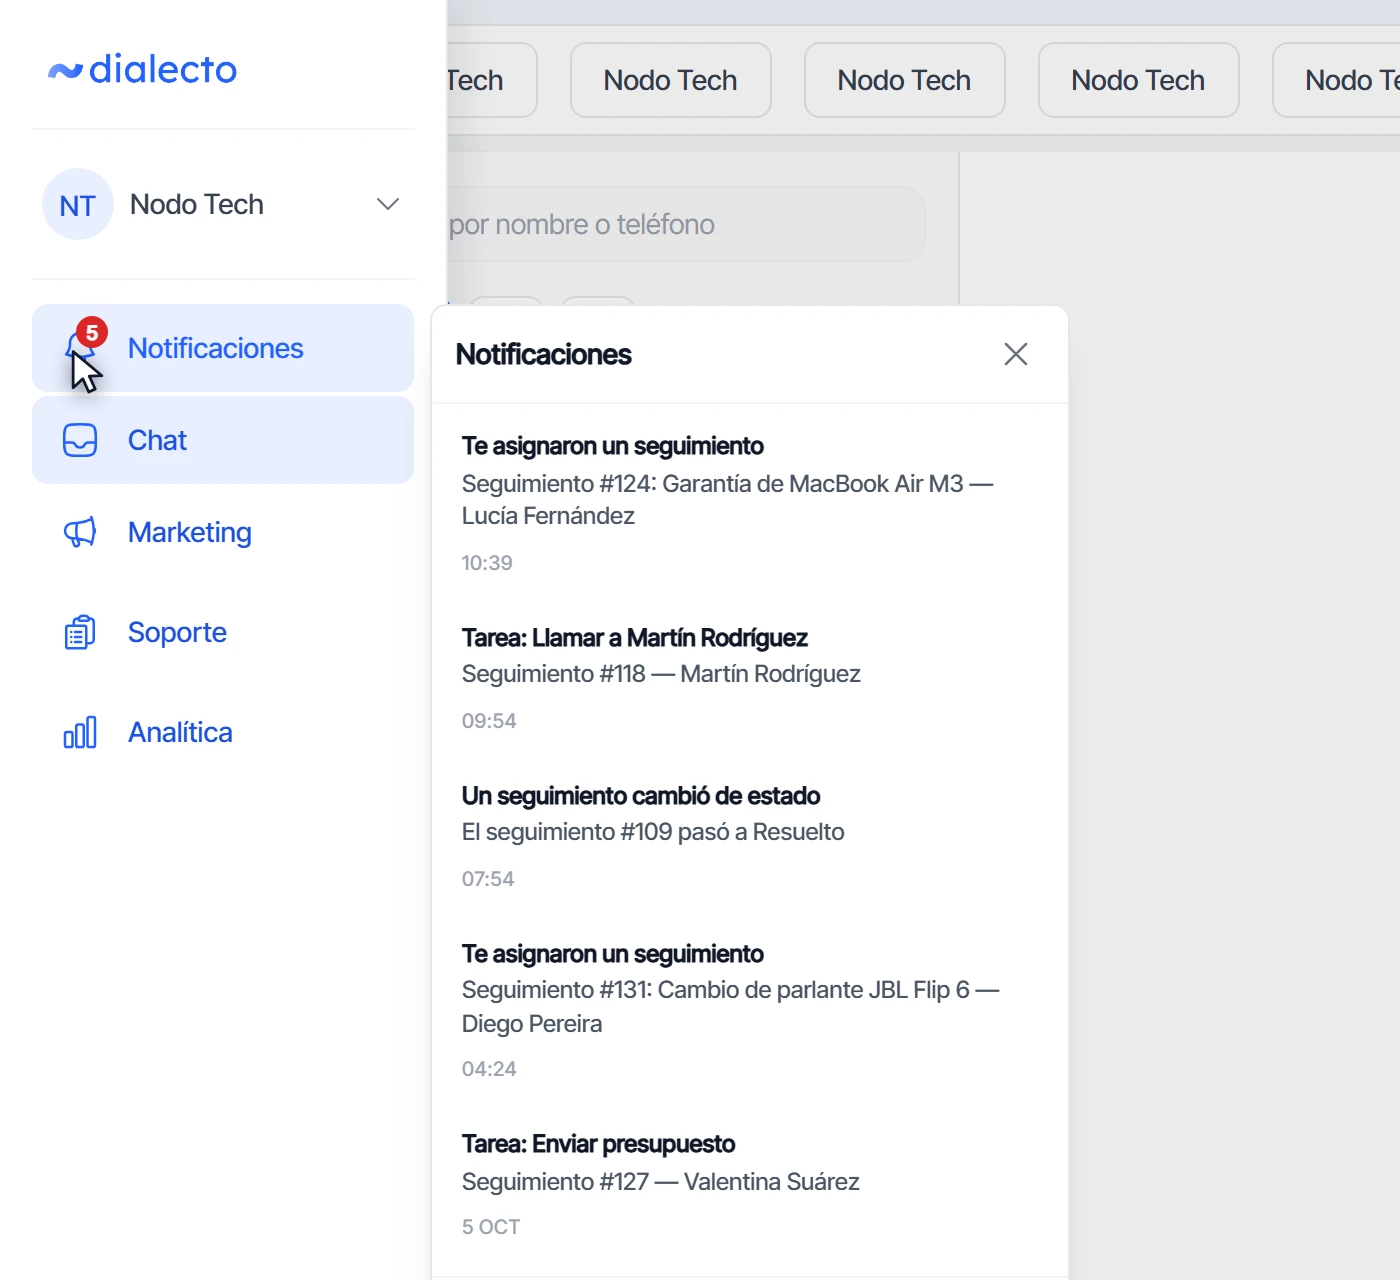Click the 5 OCT date label
1400x1280 pixels.
pos(491,1227)
